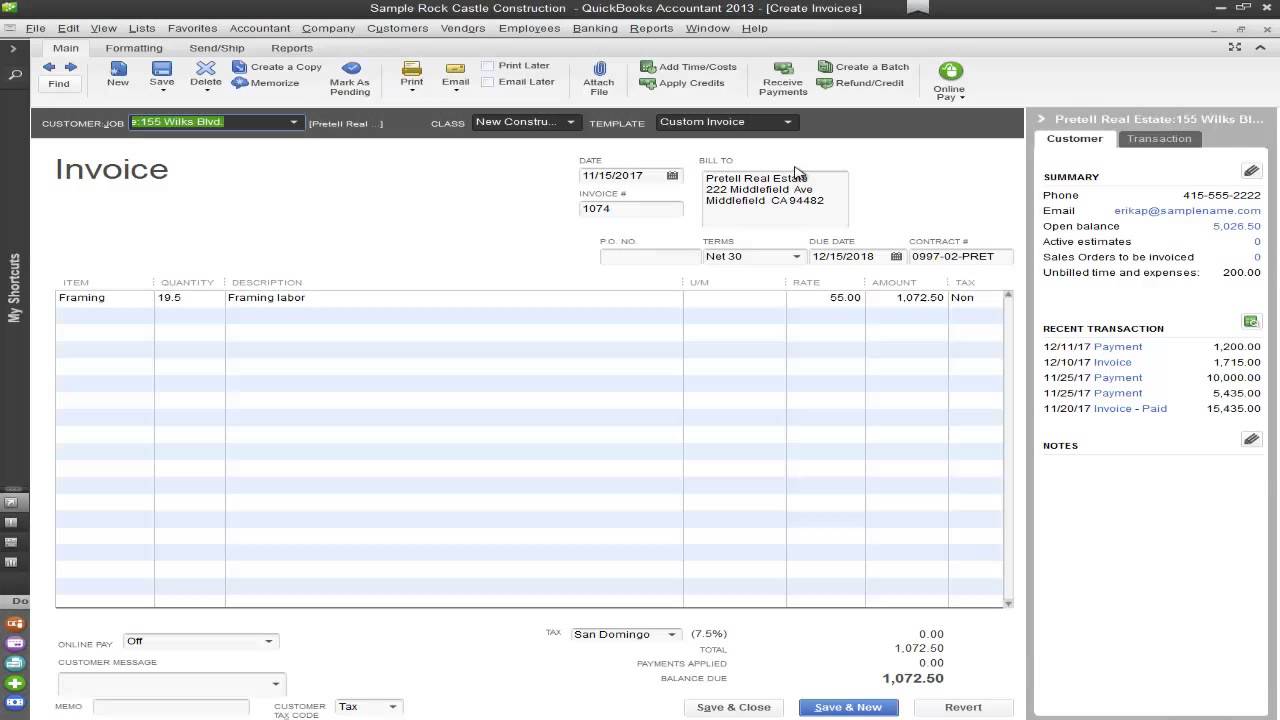Click the 55.00 rate cell
Screen dimensions: 1280x720
(826, 298)
